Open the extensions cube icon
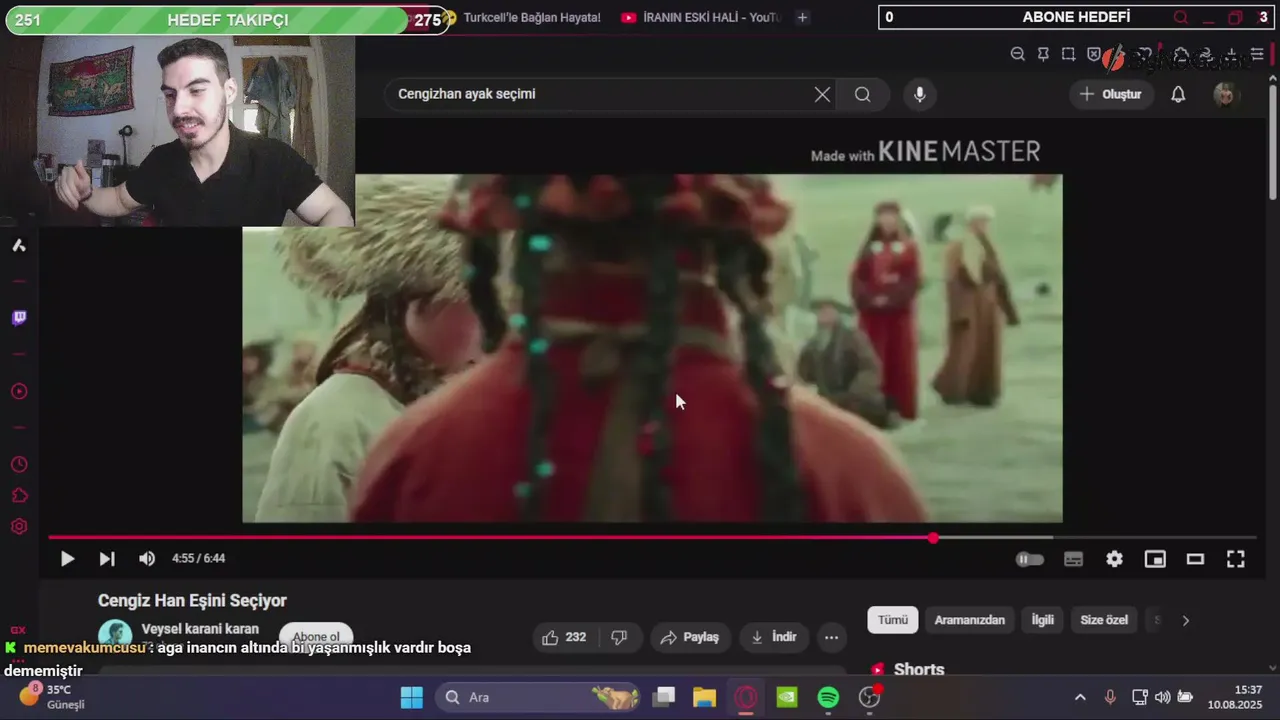The image size is (1280, 720). pyautogui.click(x=19, y=496)
